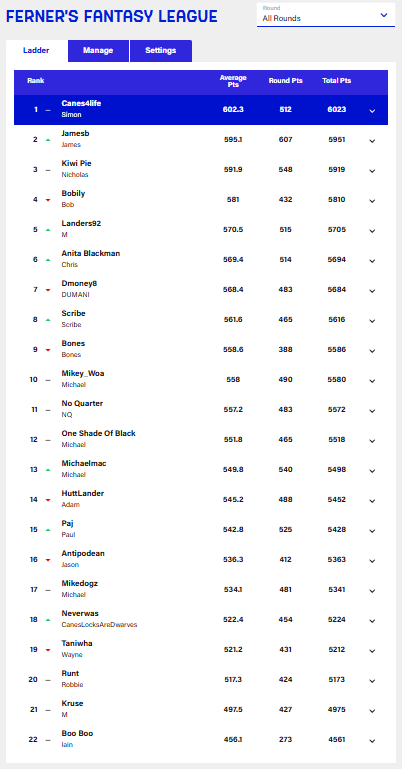Expand Anita Blackman row details
This screenshot has height=769, width=402.
click(x=372, y=261)
